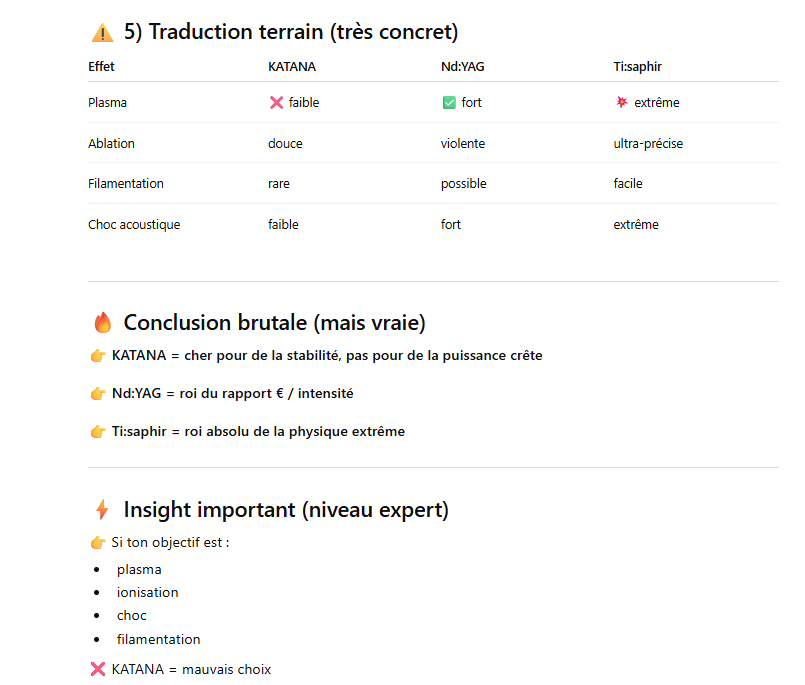Click the Filamentation row label in the table

tap(126, 184)
